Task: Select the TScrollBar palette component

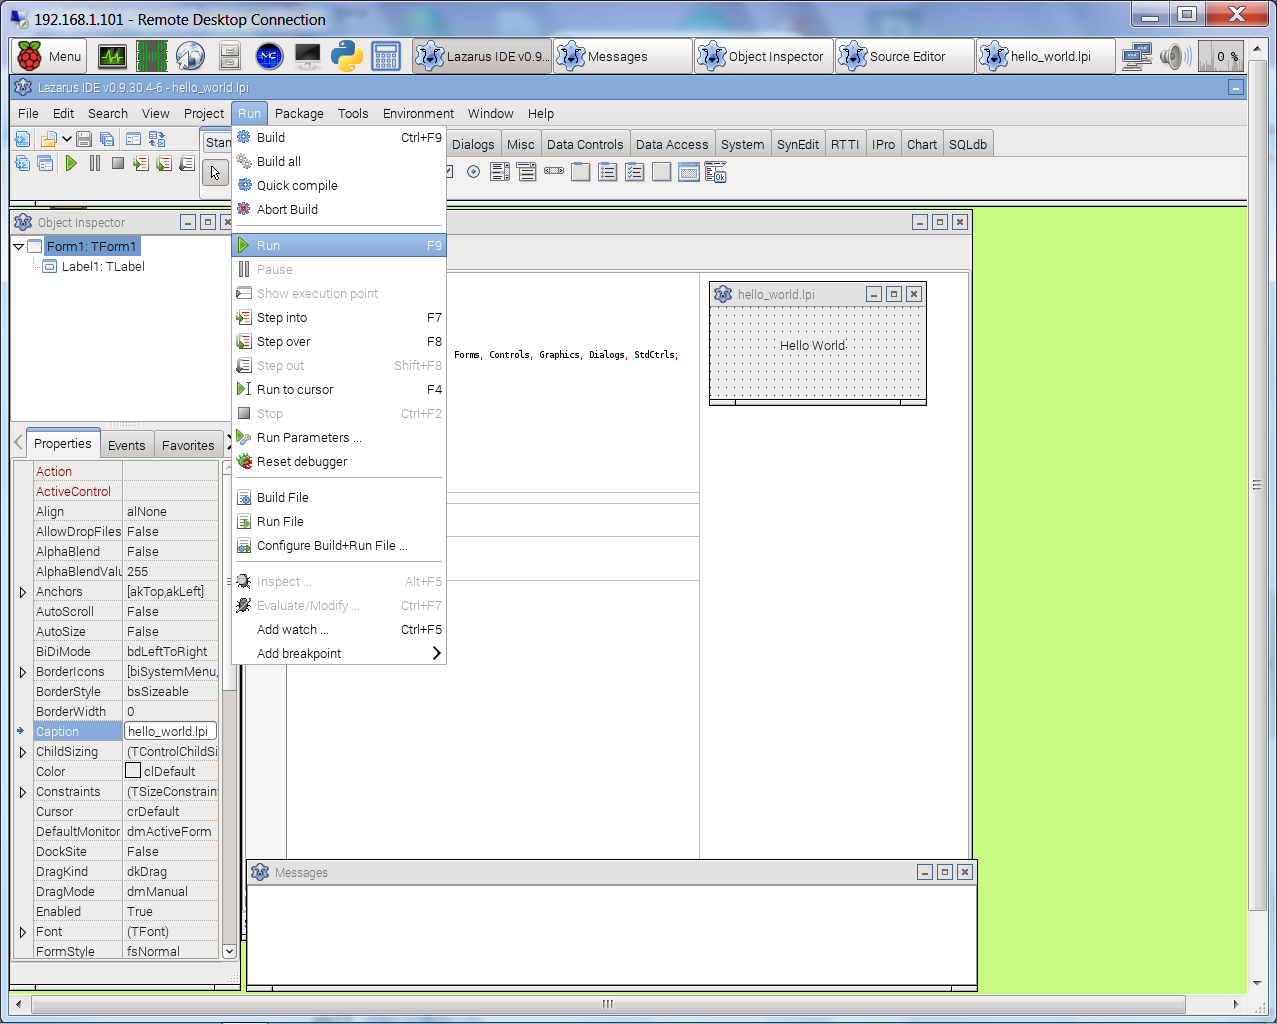Action: 553,172
